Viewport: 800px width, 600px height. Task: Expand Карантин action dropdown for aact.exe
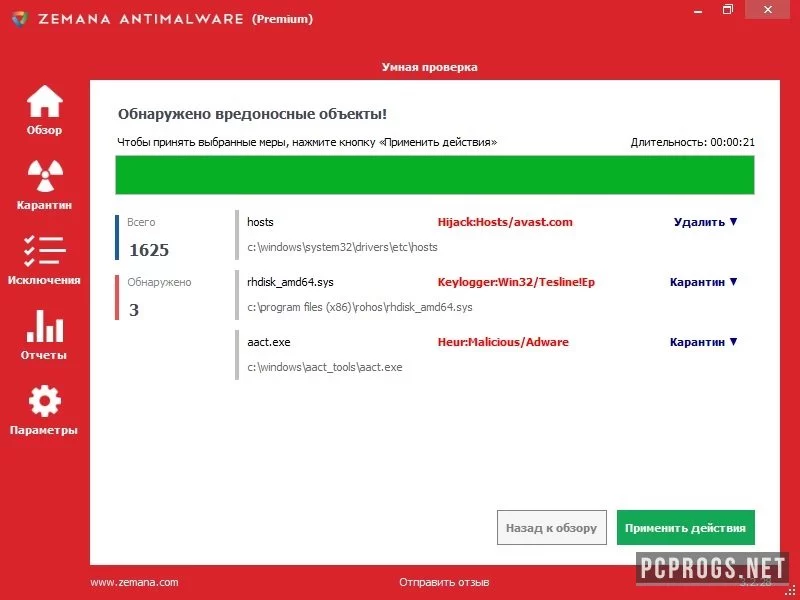[703, 342]
